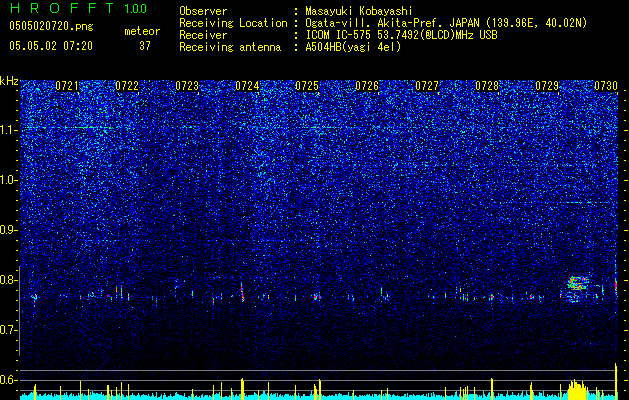Click the ICOM IC-575 receiver text
Viewport: 629px width, 400px height.
pos(401,35)
